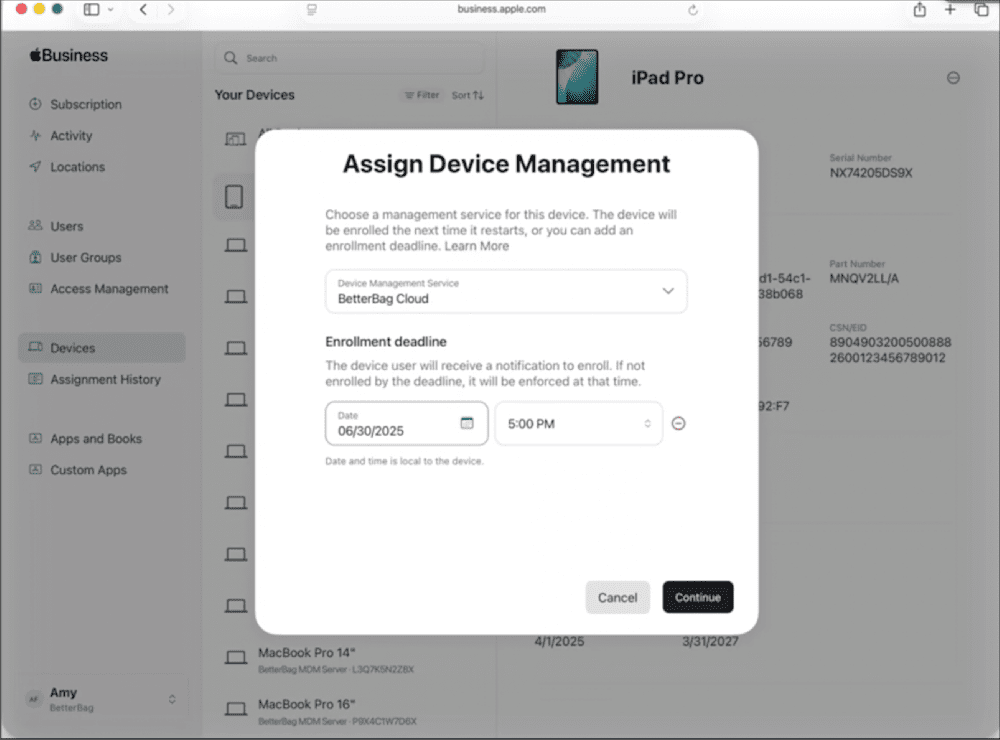The width and height of the screenshot is (1000, 740).
Task: Go back in Safari
Action: click(143, 10)
